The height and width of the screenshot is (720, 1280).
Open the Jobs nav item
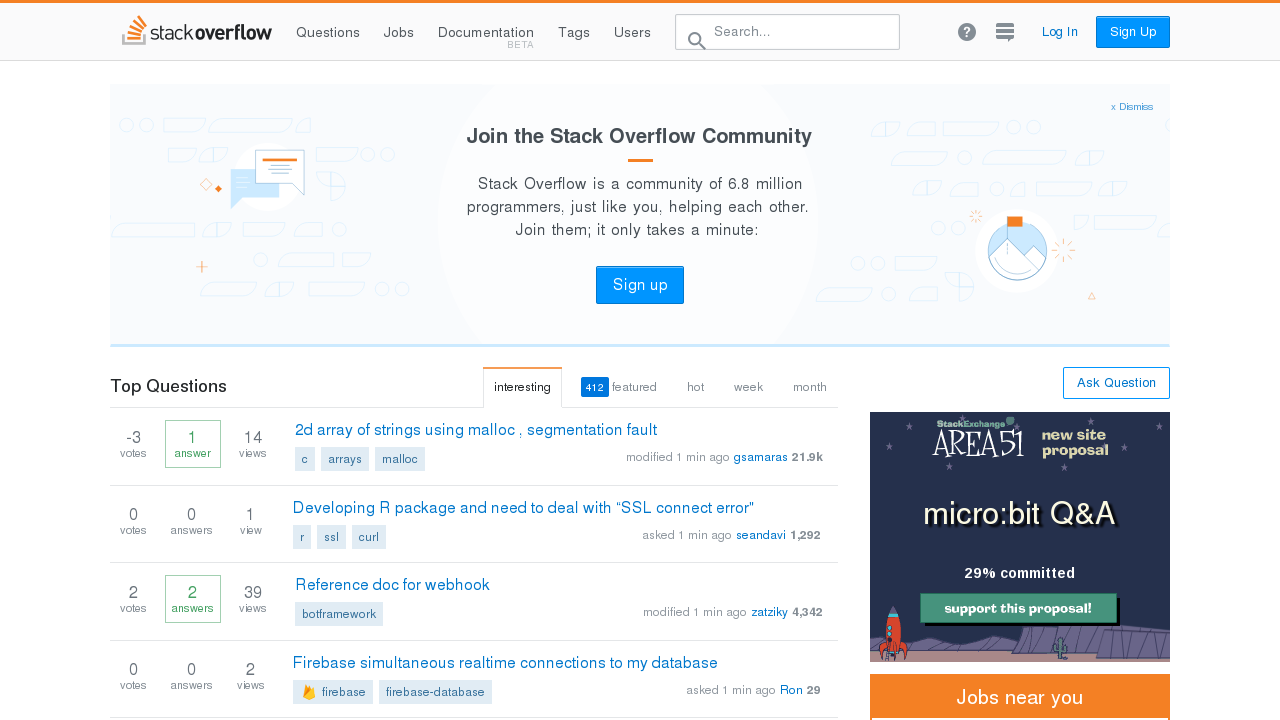[399, 32]
